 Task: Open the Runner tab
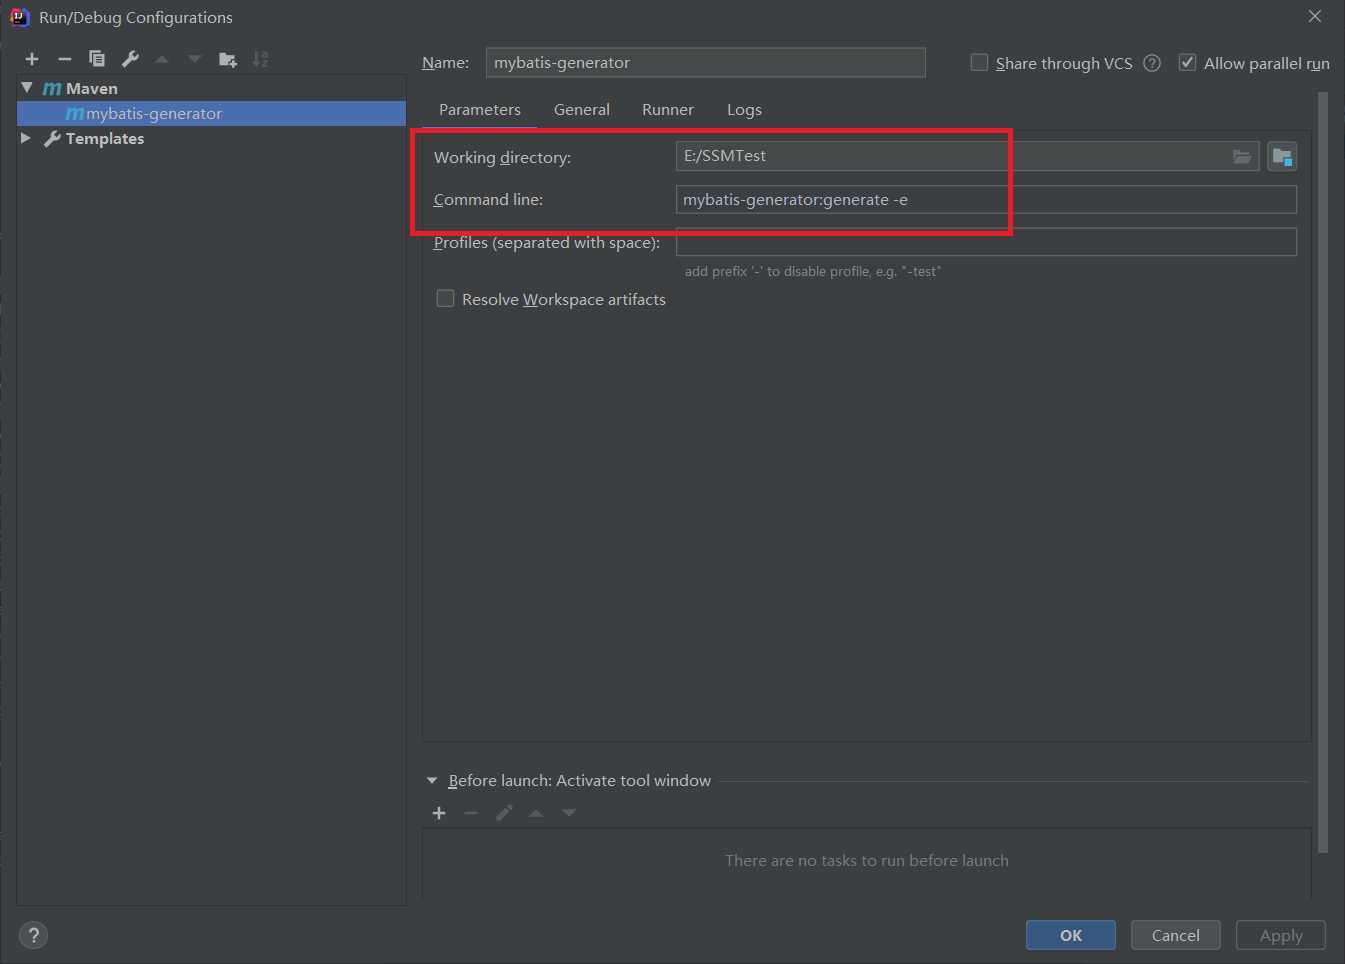668,110
